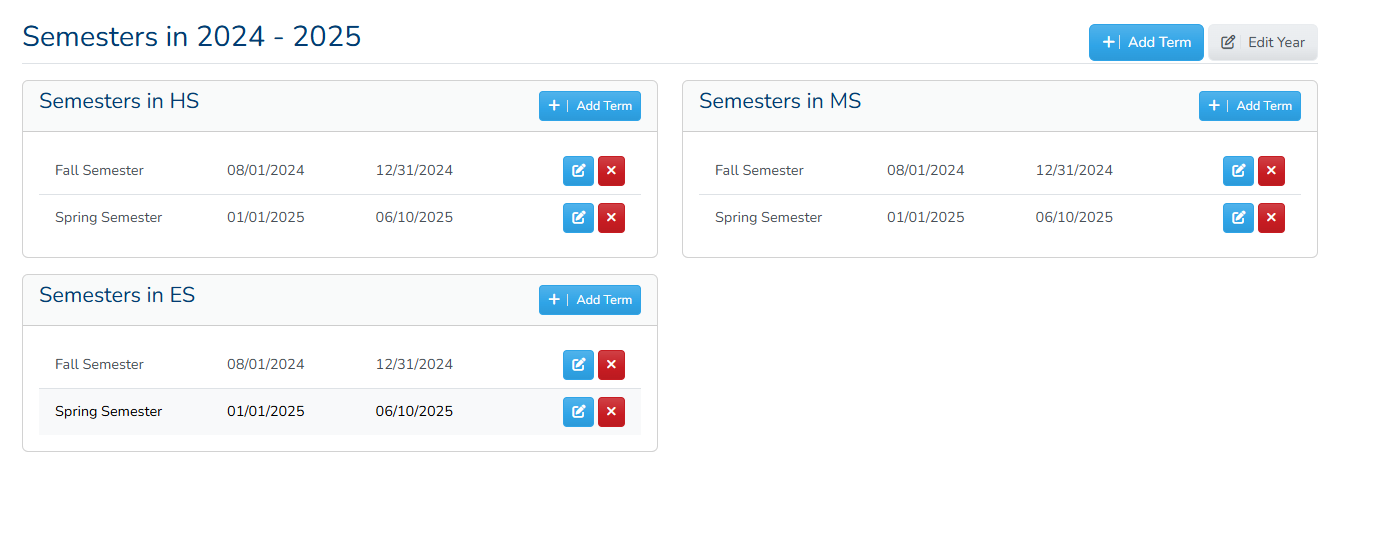Select the HS Fall Semester row label
The width and height of the screenshot is (1400, 535).
click(99, 171)
